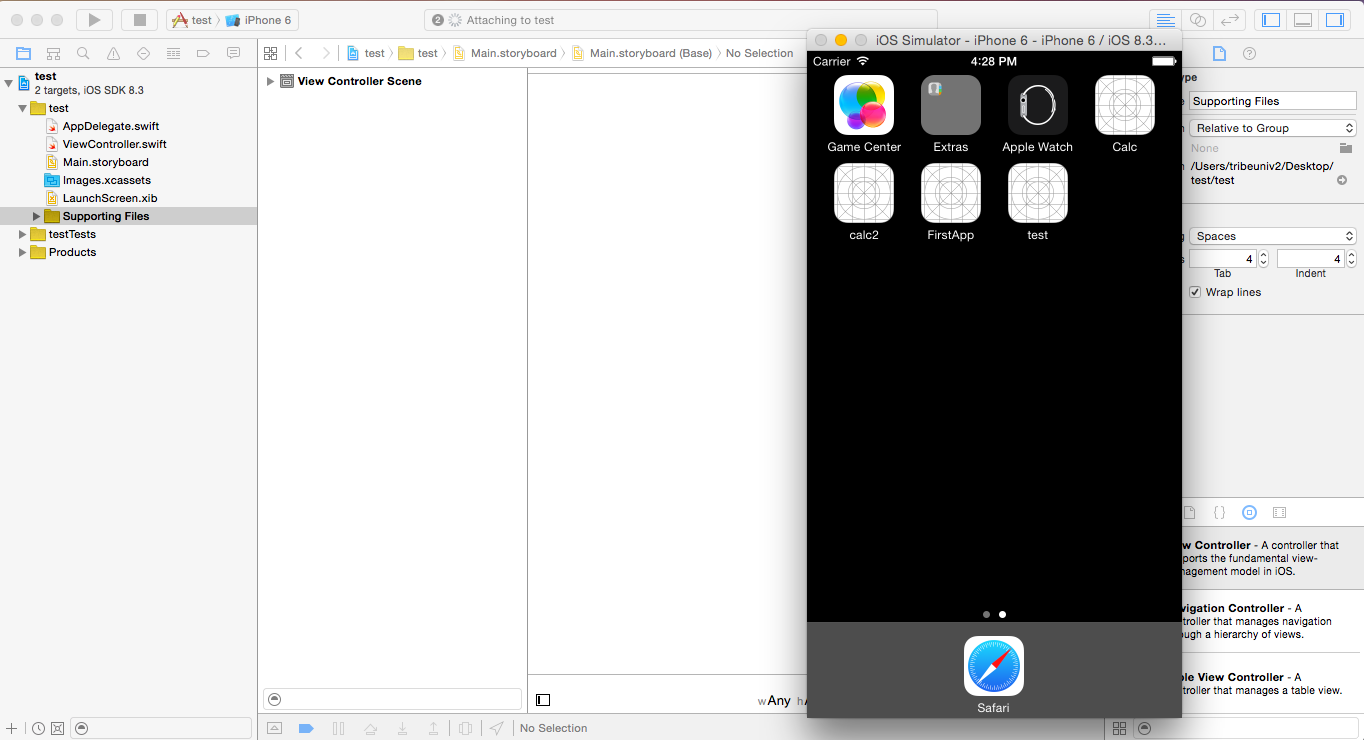Toggle the Debug area panel button

pyautogui.click(x=1303, y=20)
